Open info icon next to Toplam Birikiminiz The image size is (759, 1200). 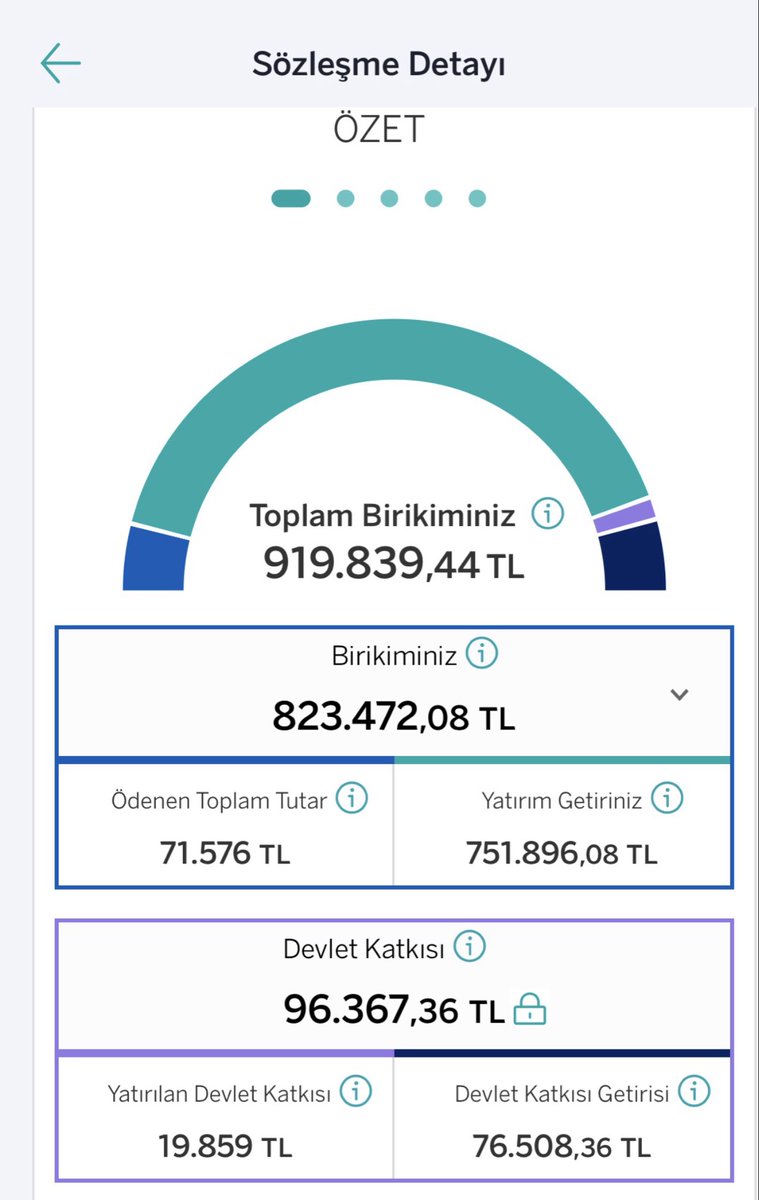pos(547,515)
